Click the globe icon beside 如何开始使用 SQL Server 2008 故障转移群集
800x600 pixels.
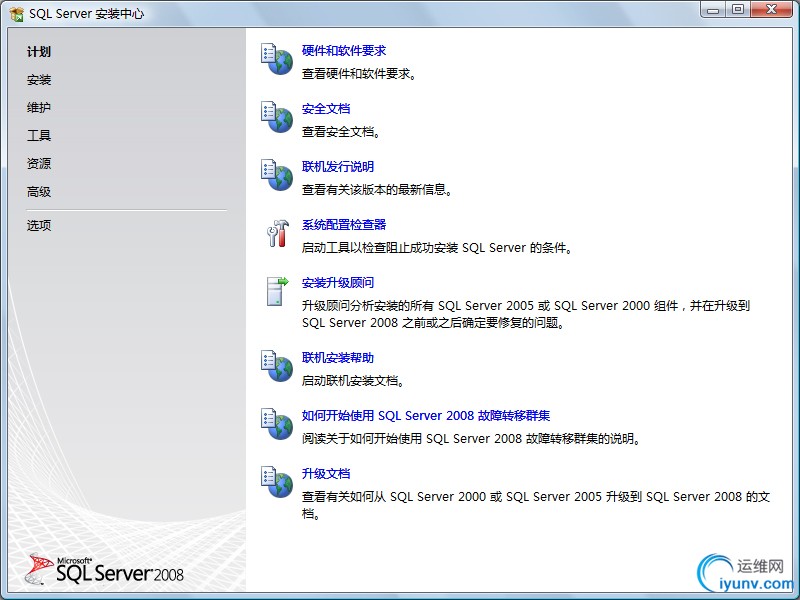click(277, 424)
